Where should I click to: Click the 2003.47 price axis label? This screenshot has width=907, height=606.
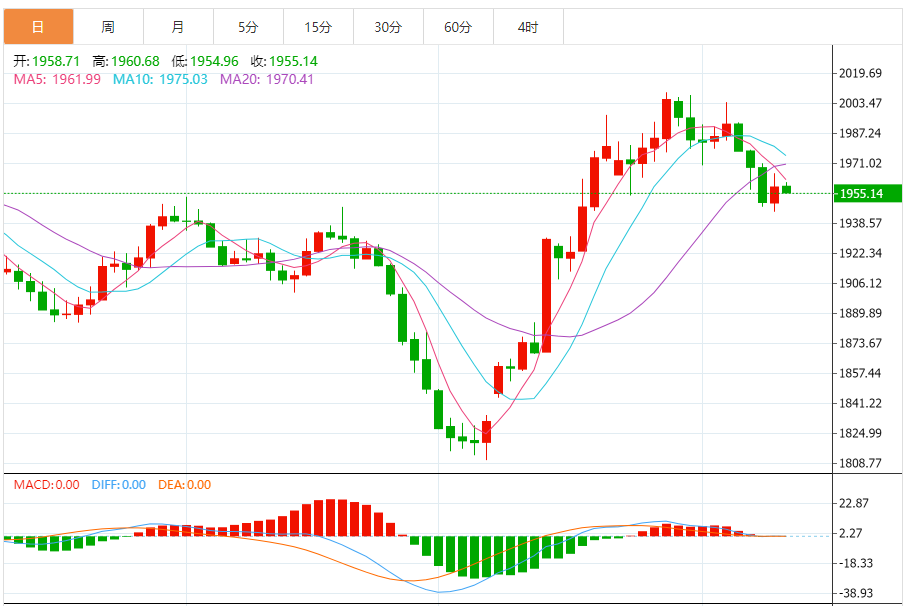860,104
